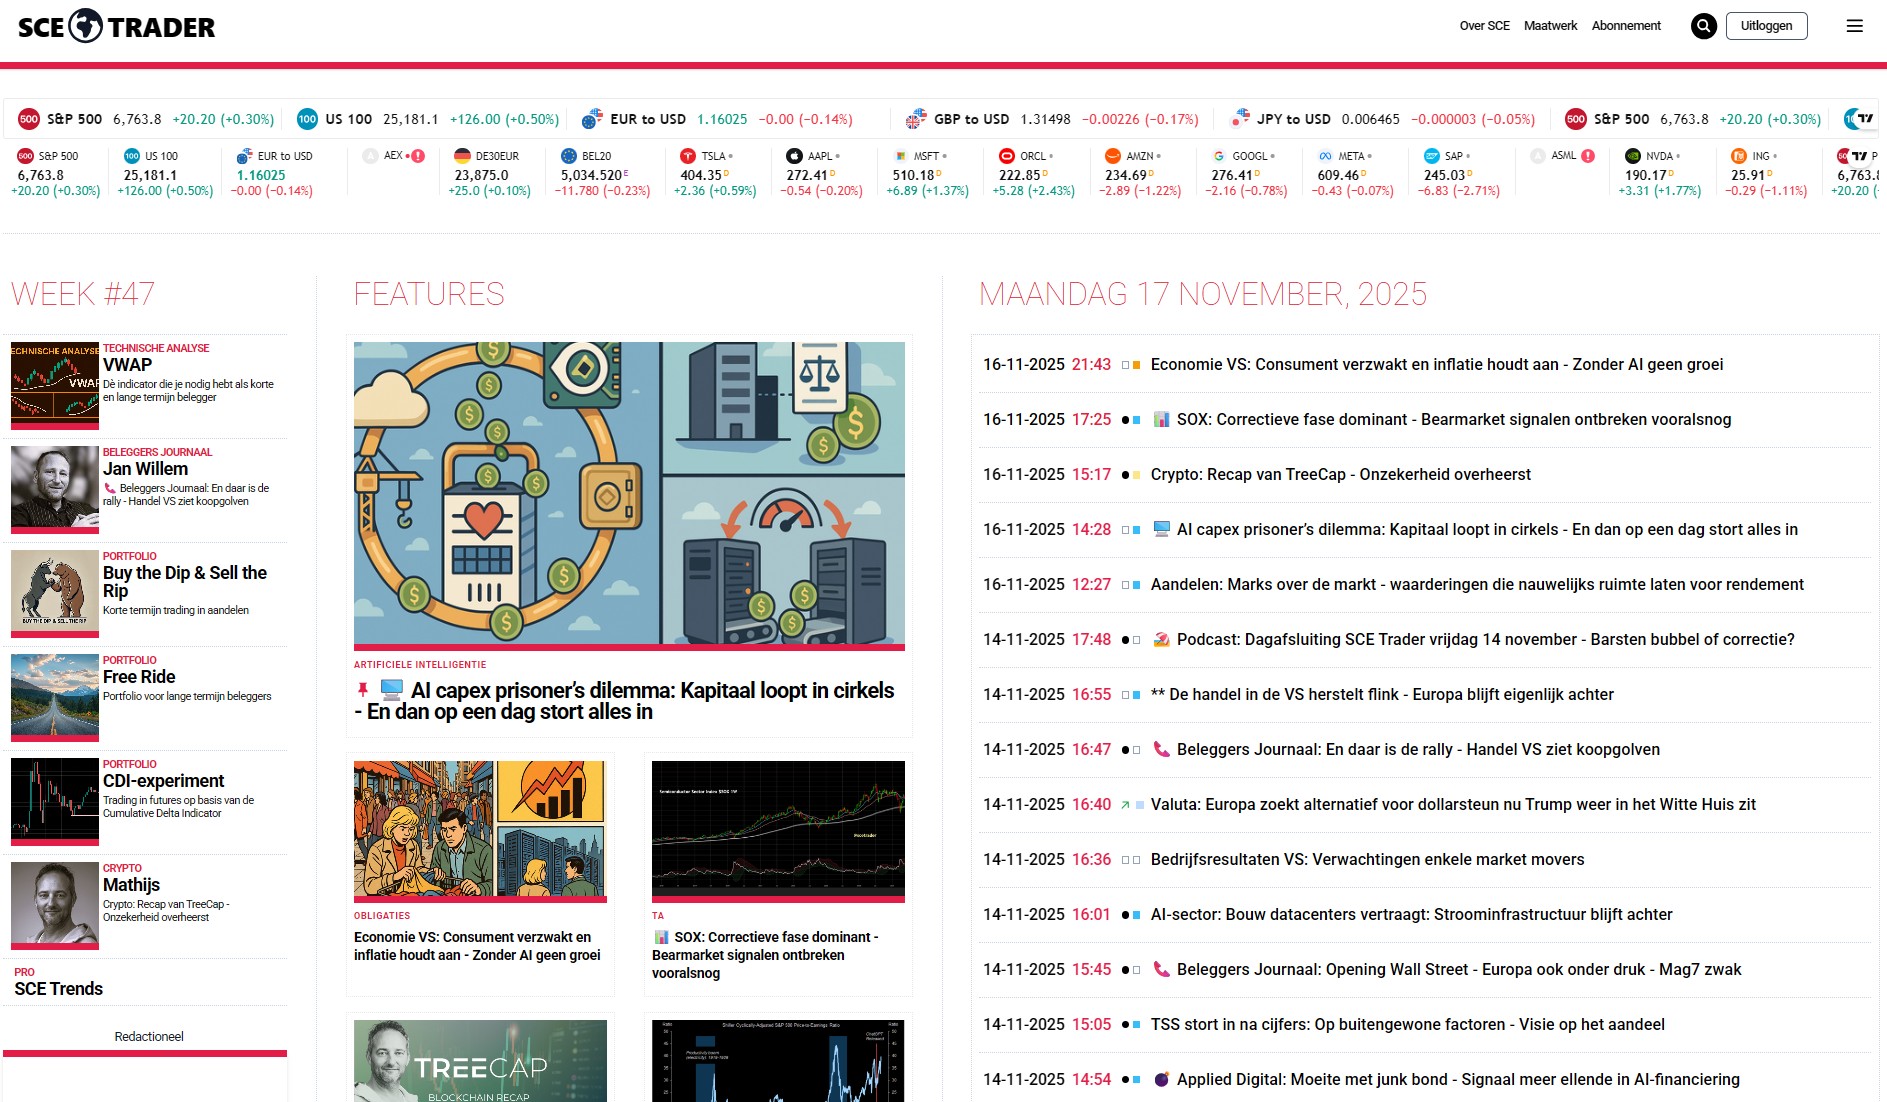Click the SCE Trader globe logo

[86, 26]
